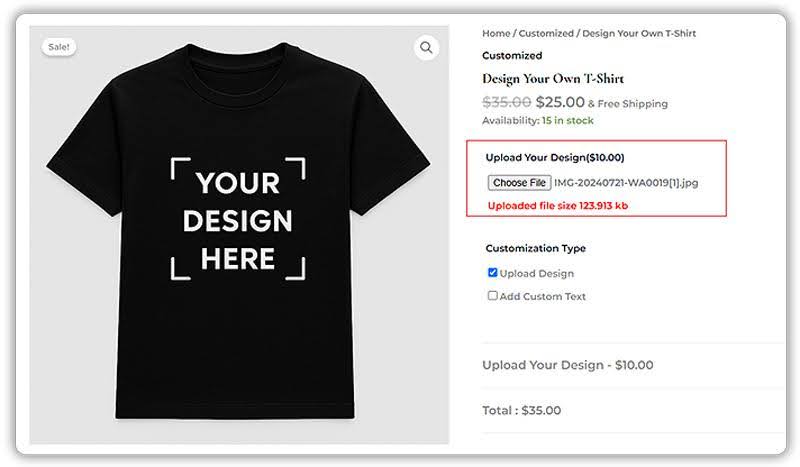Screen dimensions: 800x467
Task: Click the Customized category label above title
Action: tap(511, 56)
